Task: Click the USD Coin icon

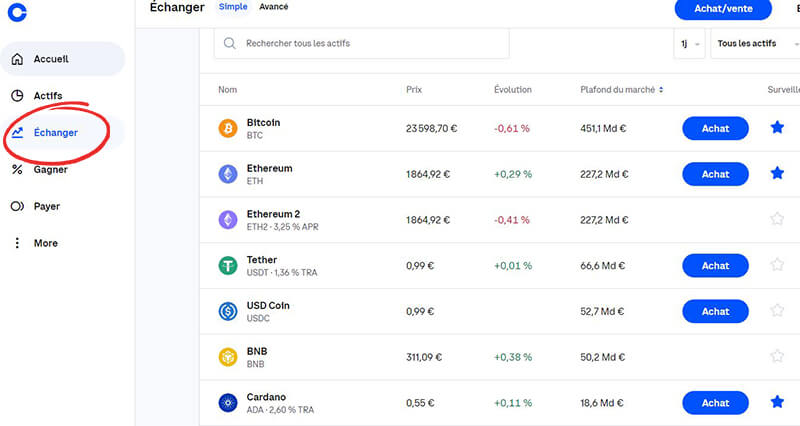Action: click(x=228, y=311)
